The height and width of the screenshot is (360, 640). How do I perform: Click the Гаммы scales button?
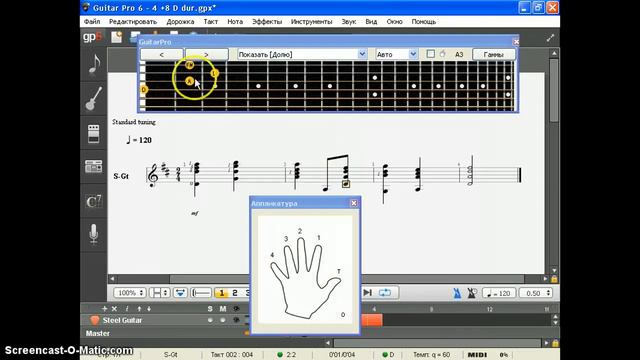[494, 54]
